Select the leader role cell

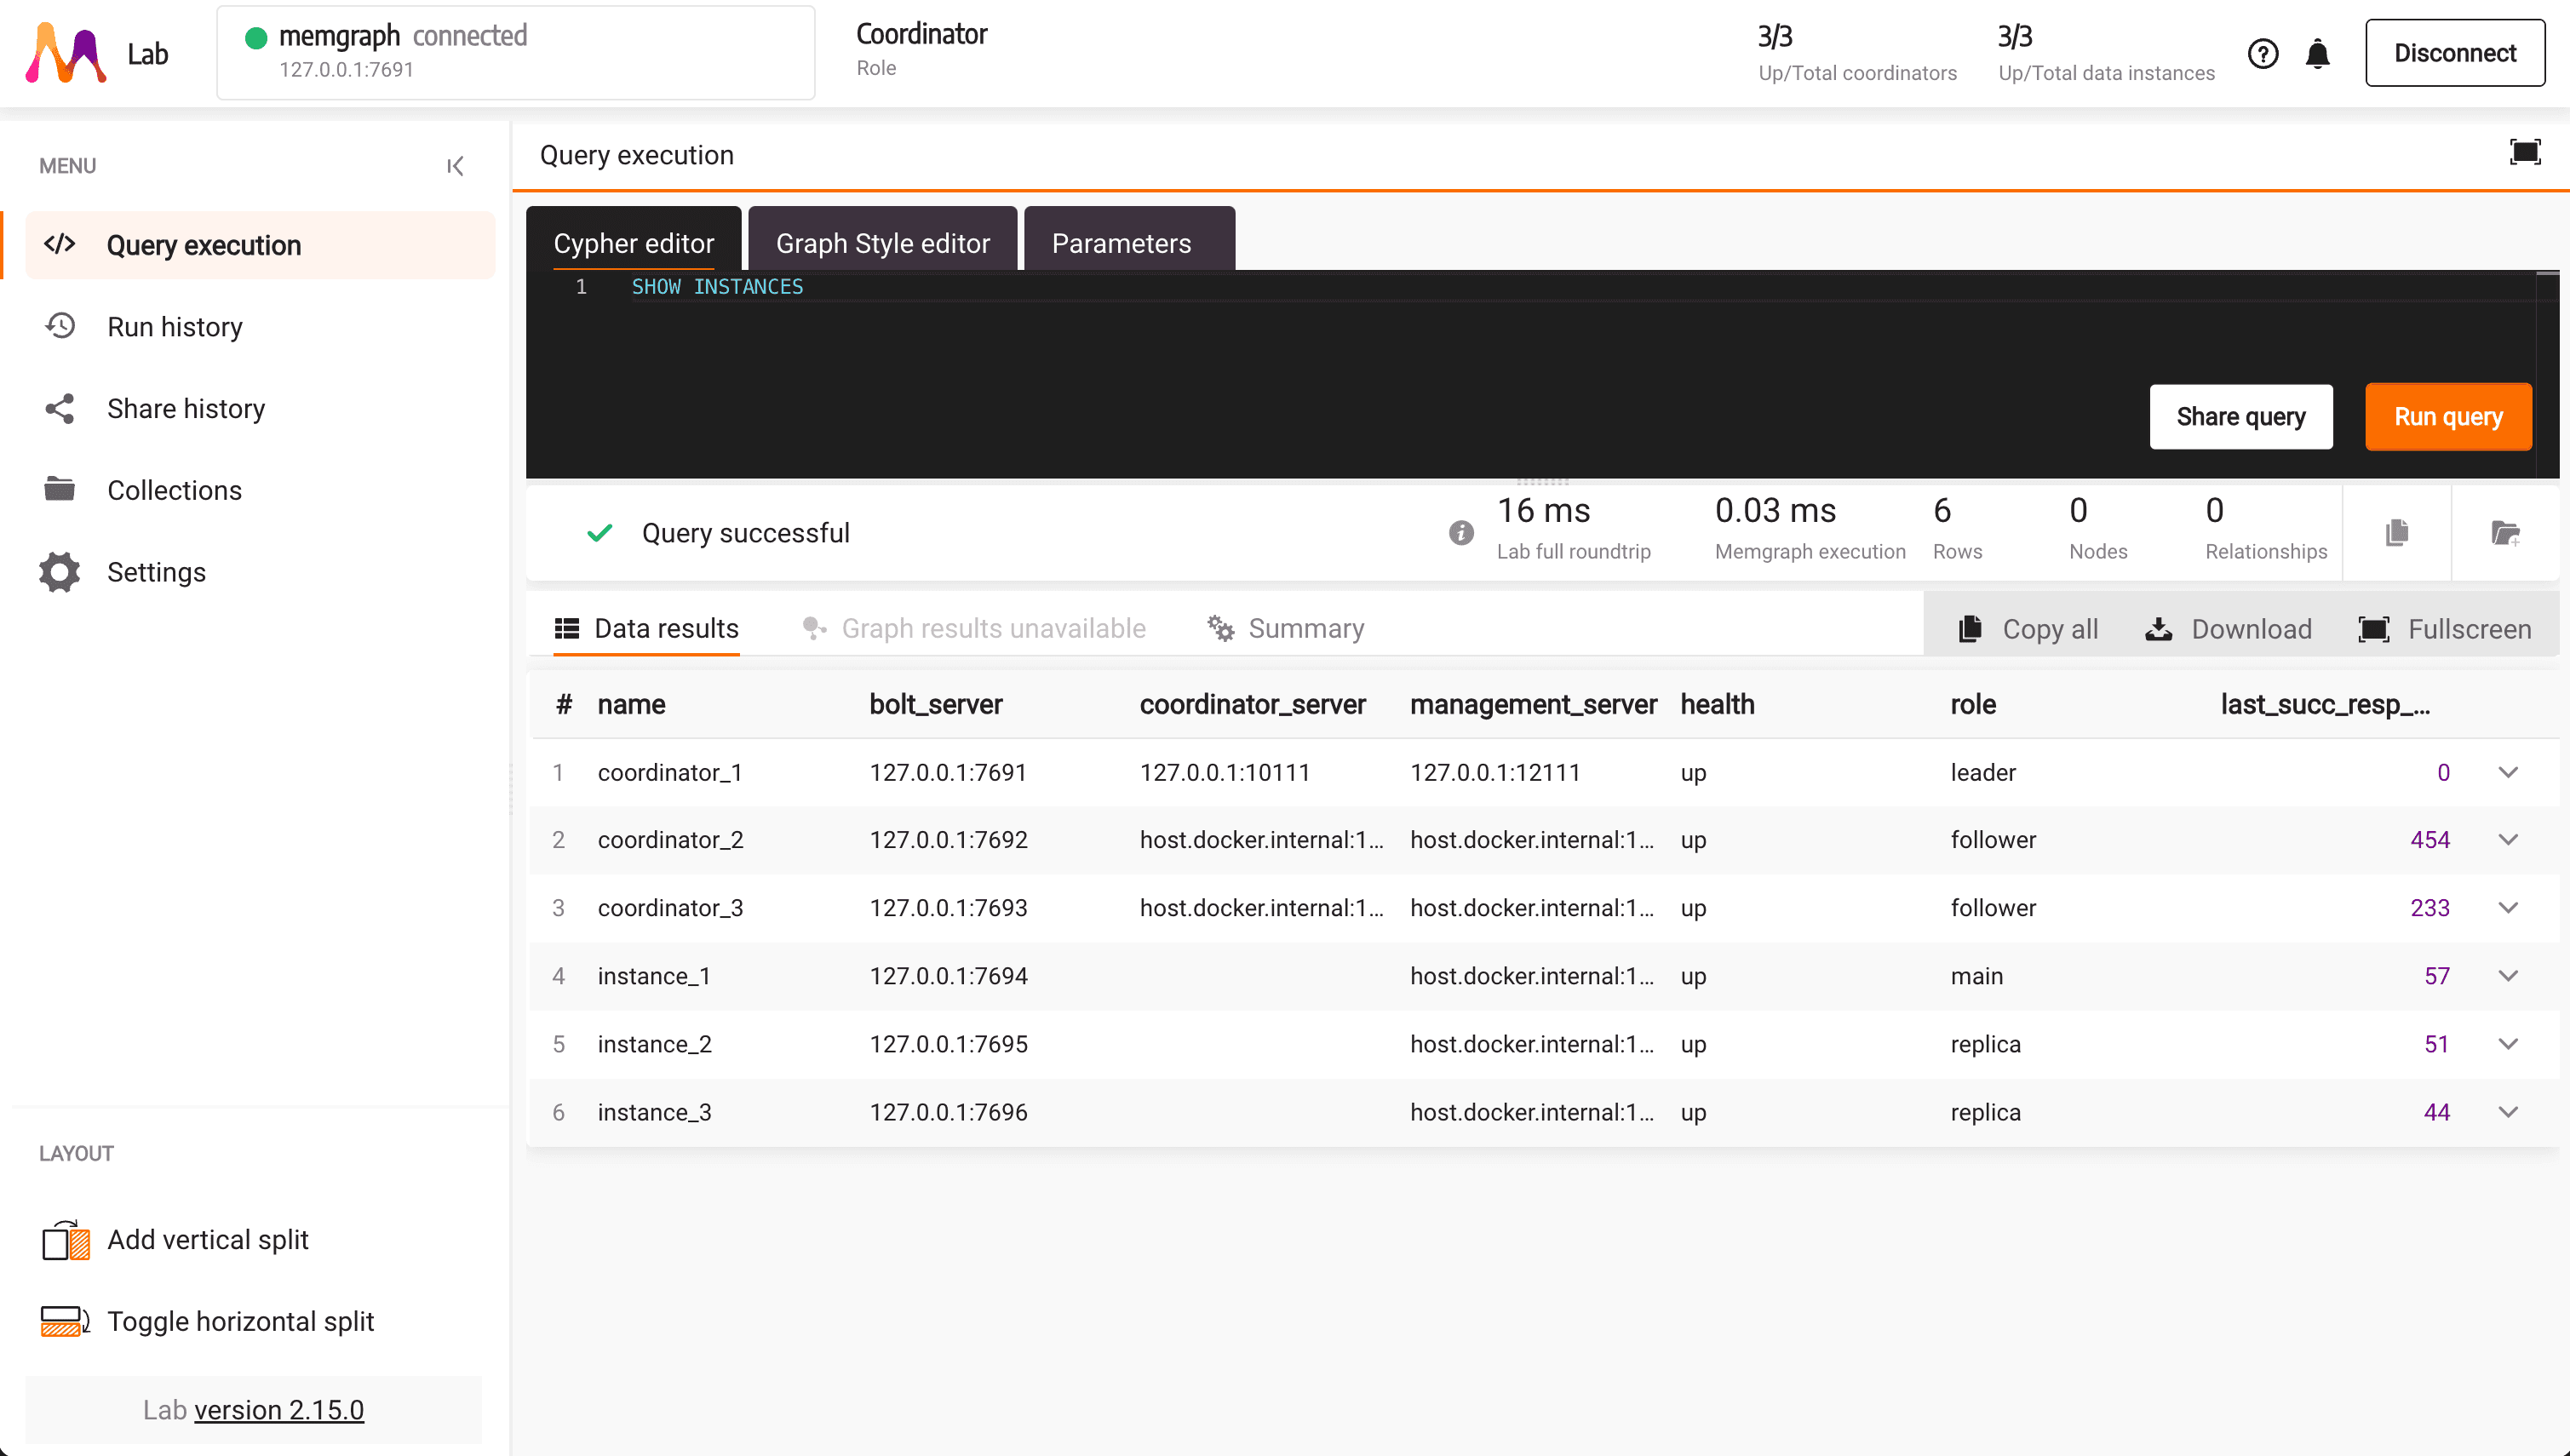pos(1983,772)
